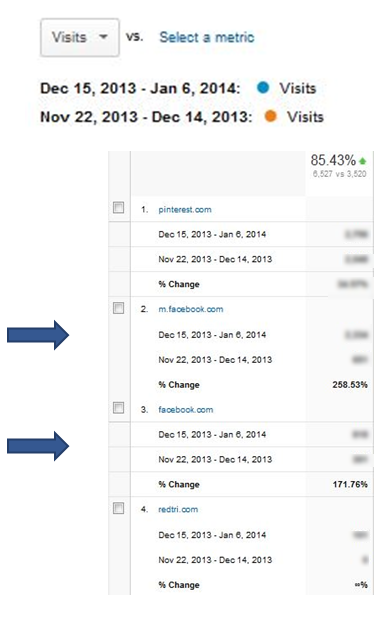The height and width of the screenshot is (619, 374).
Task: Check the pinterest.com row checkbox
Action: pyautogui.click(x=118, y=208)
